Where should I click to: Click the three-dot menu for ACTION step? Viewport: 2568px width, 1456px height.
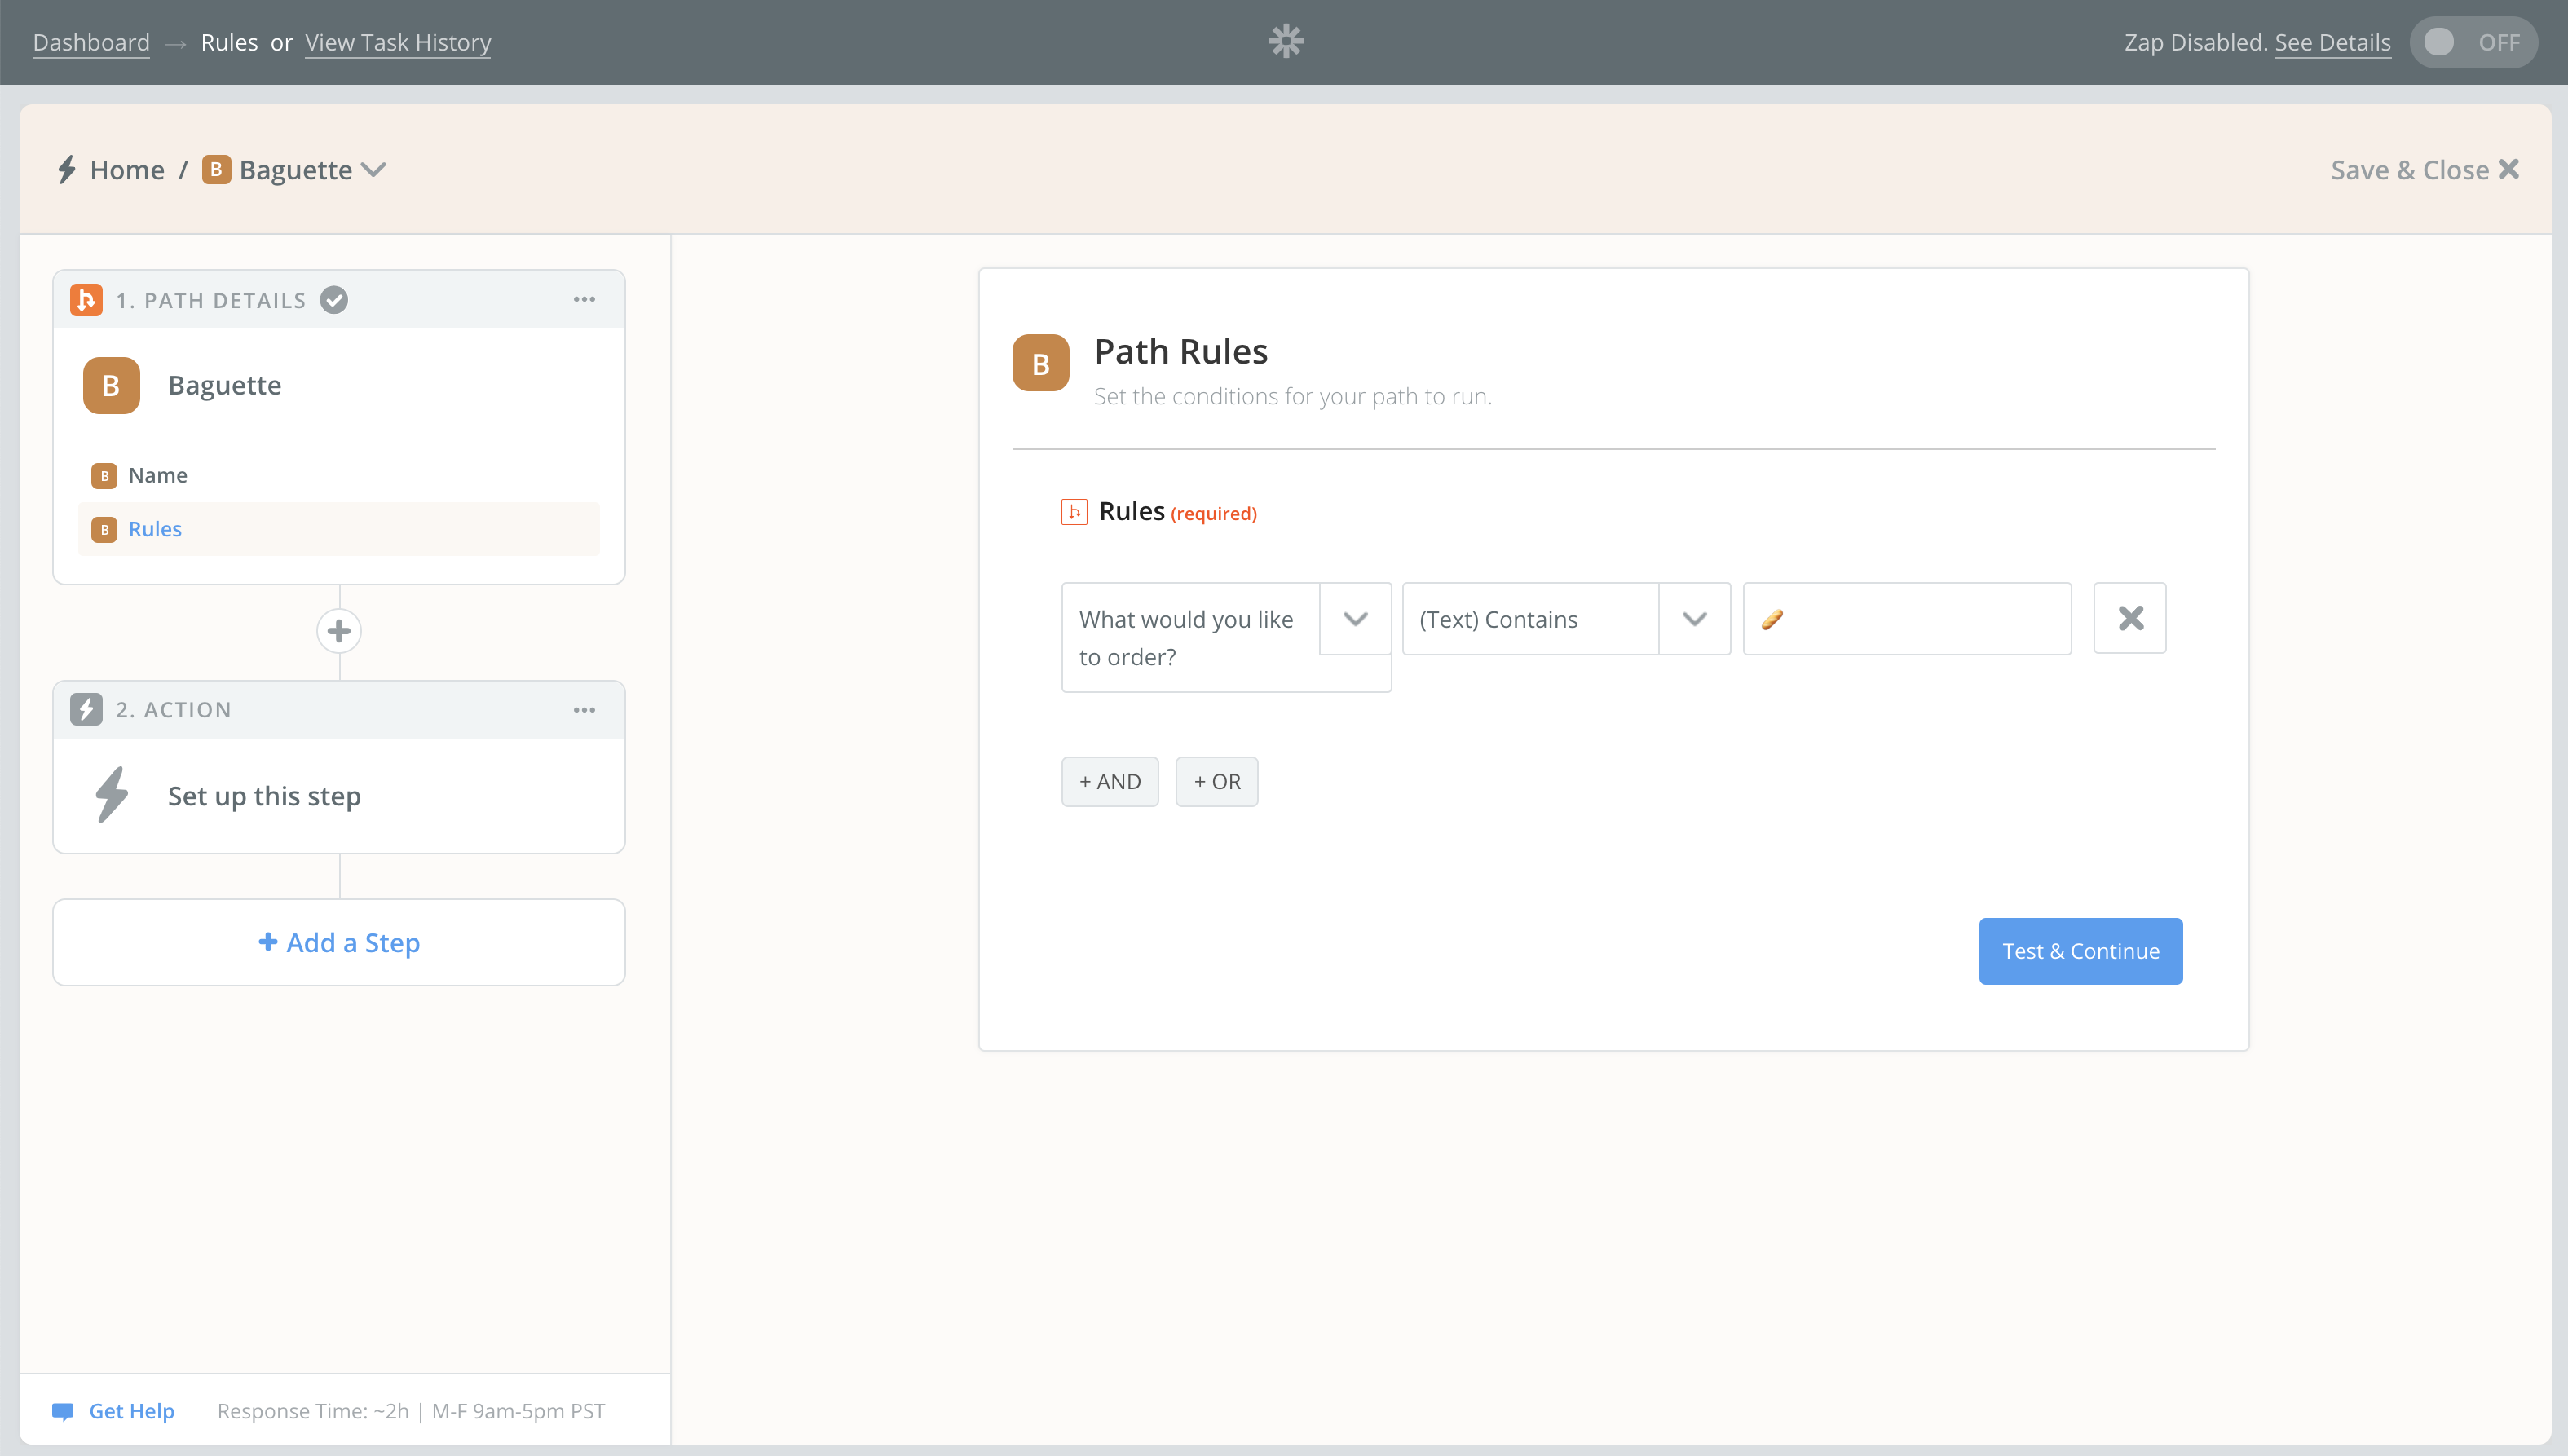(x=587, y=708)
